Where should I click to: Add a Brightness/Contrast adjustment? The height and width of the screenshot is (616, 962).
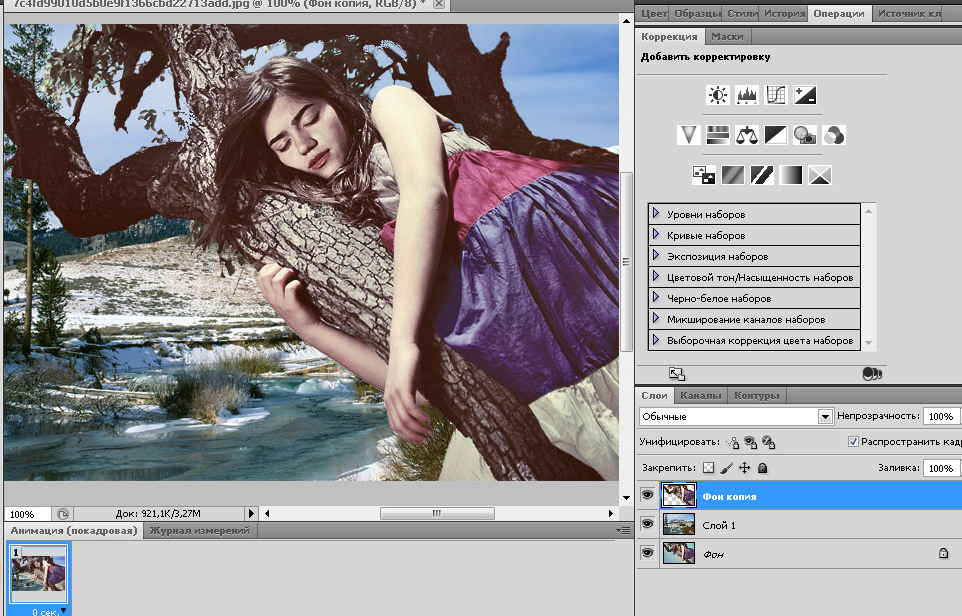pos(717,95)
